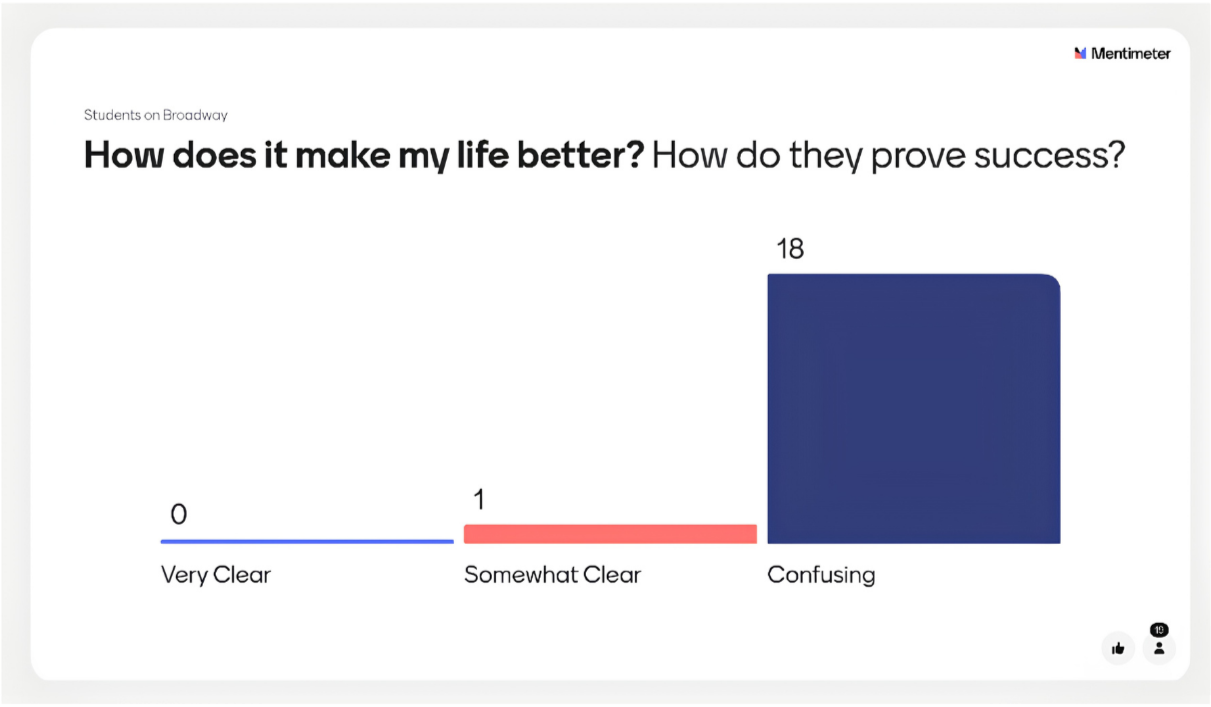Click the Confusing axis label

[821, 575]
